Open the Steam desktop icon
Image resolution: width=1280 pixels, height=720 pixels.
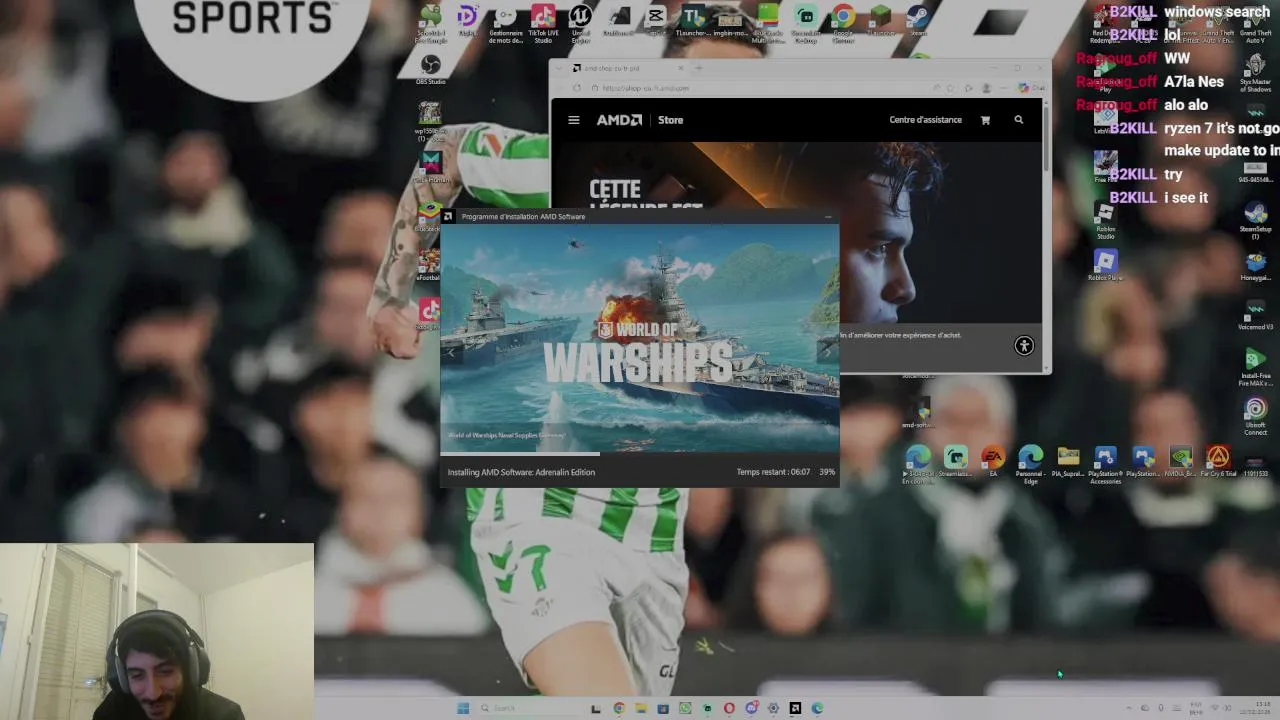tap(918, 20)
